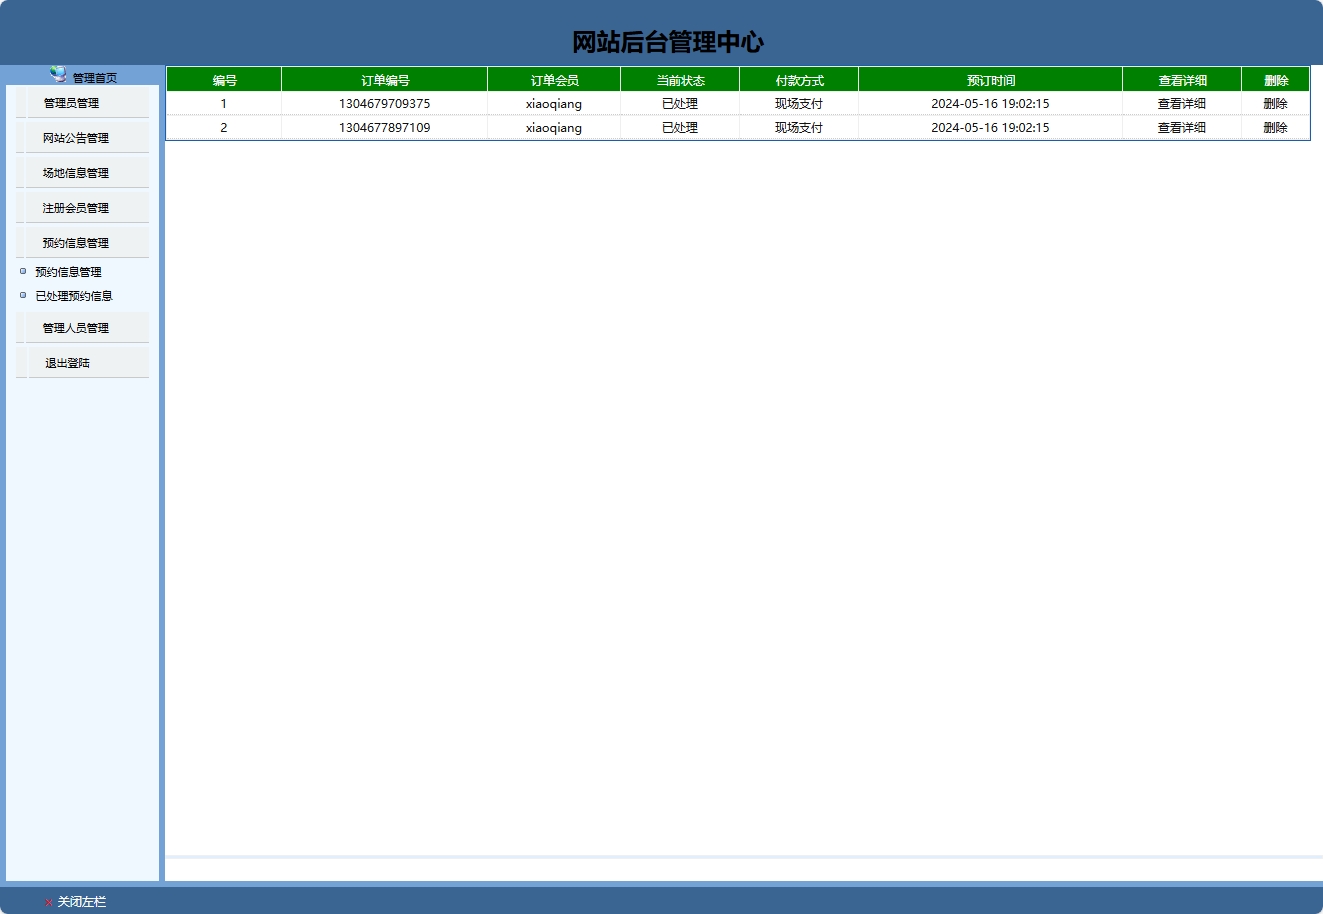Screen dimensions: 1323x914
Task: Click 关闭左栏 to hide the left sidebar
Action: coord(81,902)
